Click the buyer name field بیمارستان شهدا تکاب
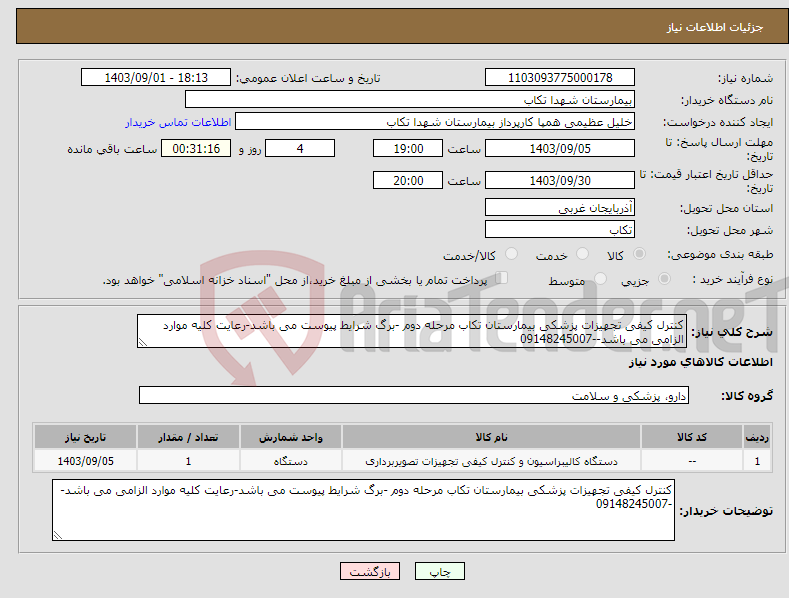Image resolution: width=789 pixels, height=598 pixels. [410, 100]
